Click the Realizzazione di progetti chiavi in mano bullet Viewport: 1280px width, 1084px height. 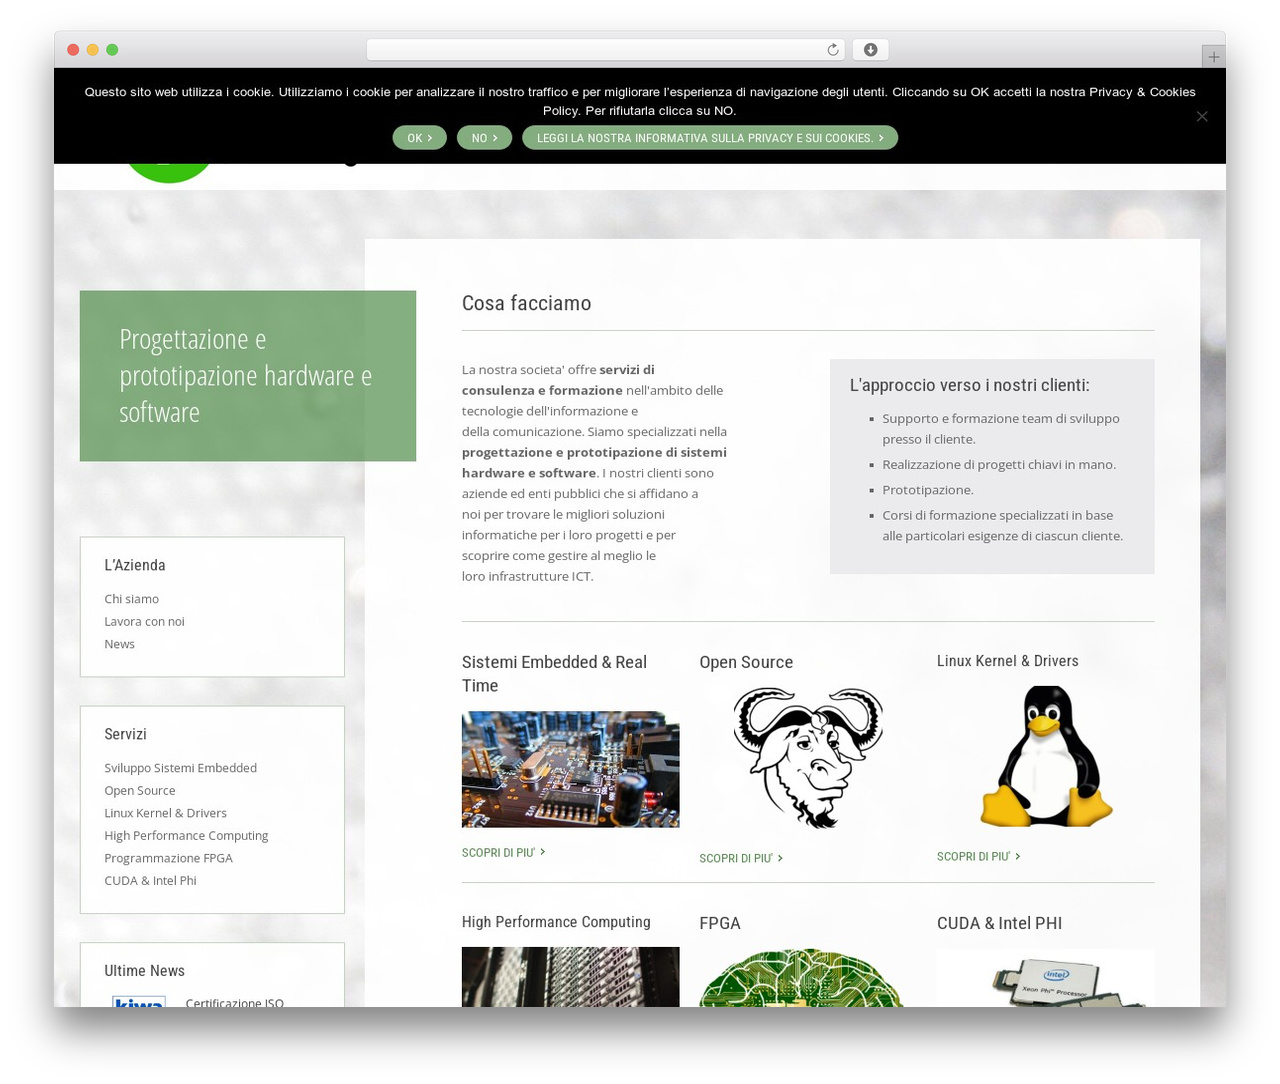(998, 464)
